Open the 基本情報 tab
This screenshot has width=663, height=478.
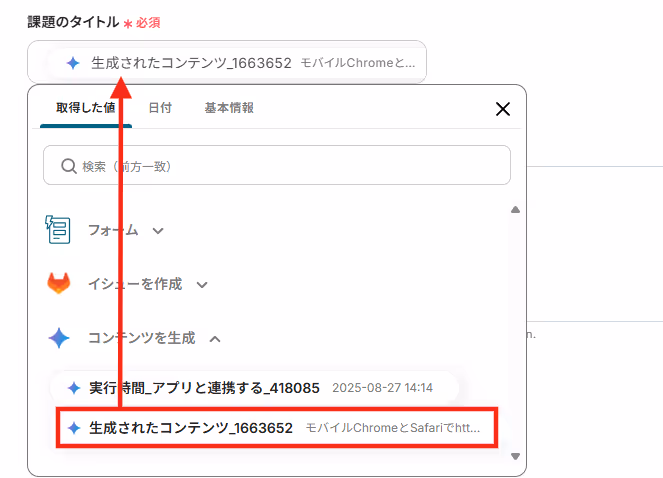click(229, 108)
